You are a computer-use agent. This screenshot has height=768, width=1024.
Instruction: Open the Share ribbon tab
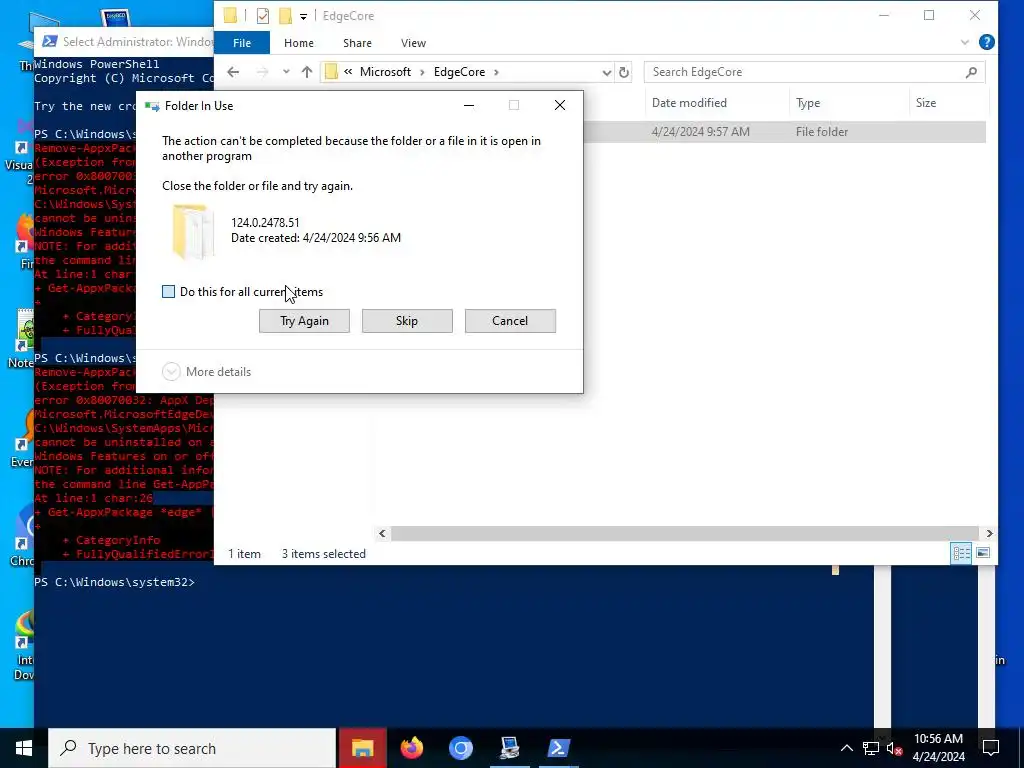[x=357, y=43]
